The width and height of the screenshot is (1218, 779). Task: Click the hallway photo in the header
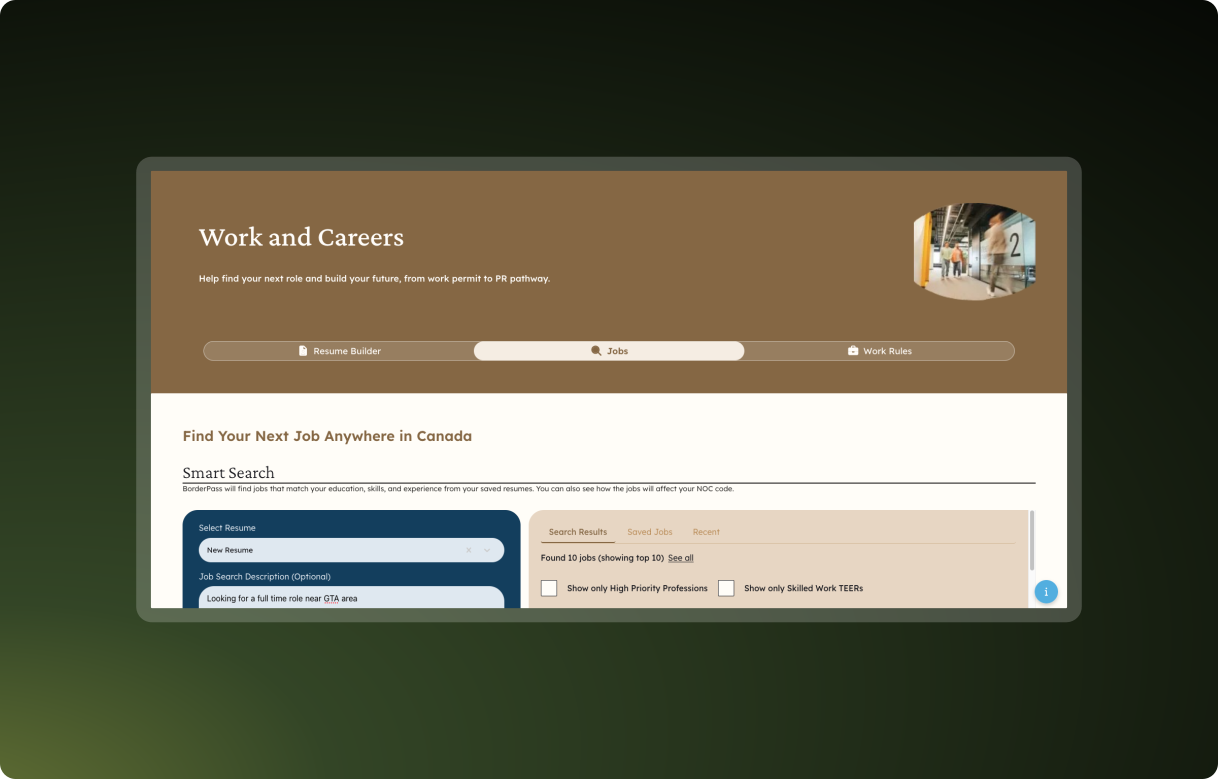click(x=974, y=250)
